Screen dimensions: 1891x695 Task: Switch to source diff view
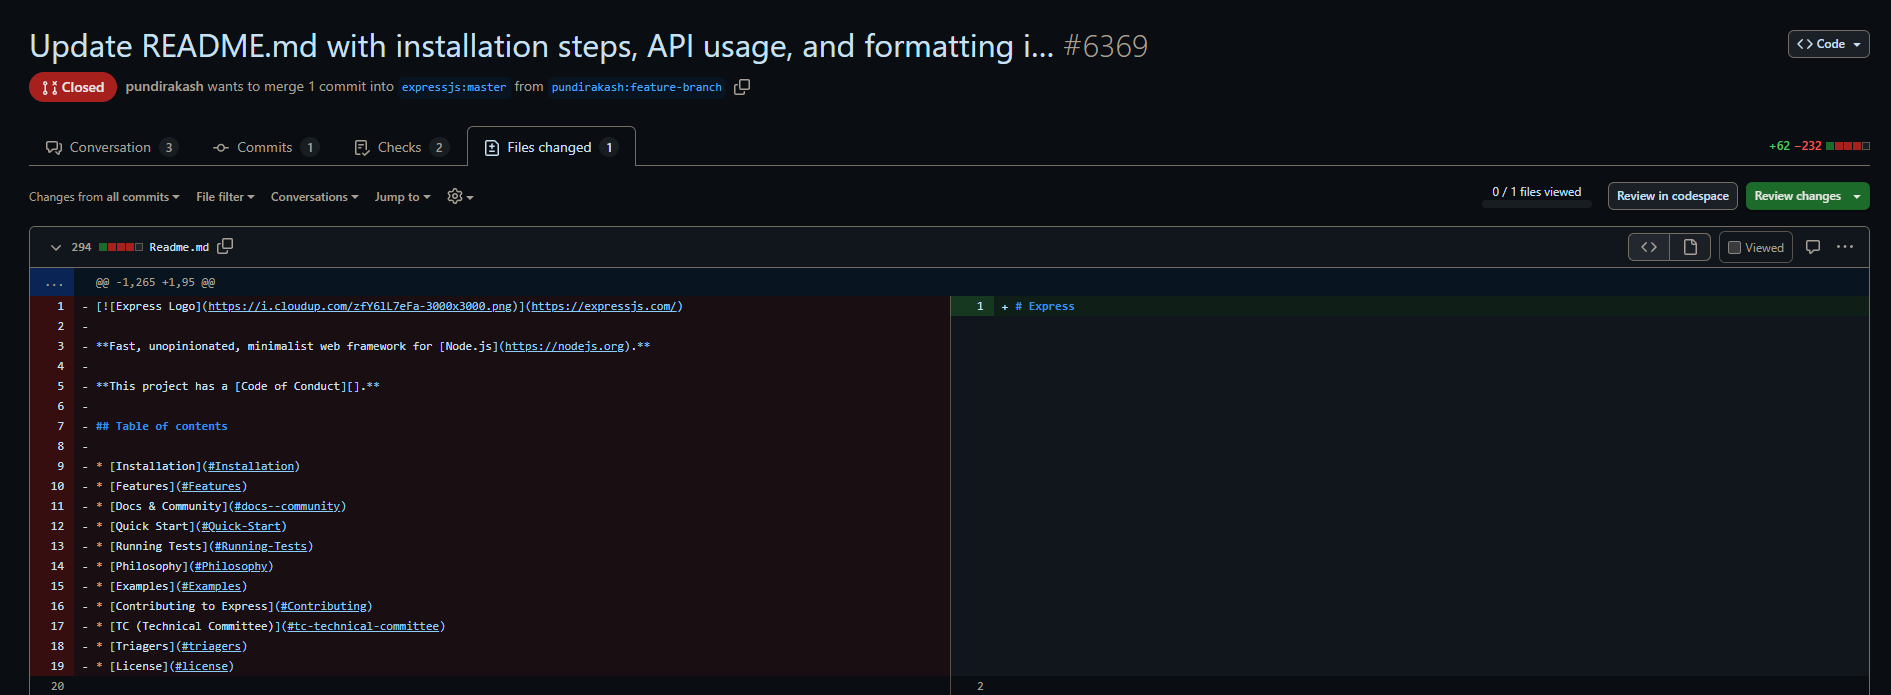coord(1649,247)
